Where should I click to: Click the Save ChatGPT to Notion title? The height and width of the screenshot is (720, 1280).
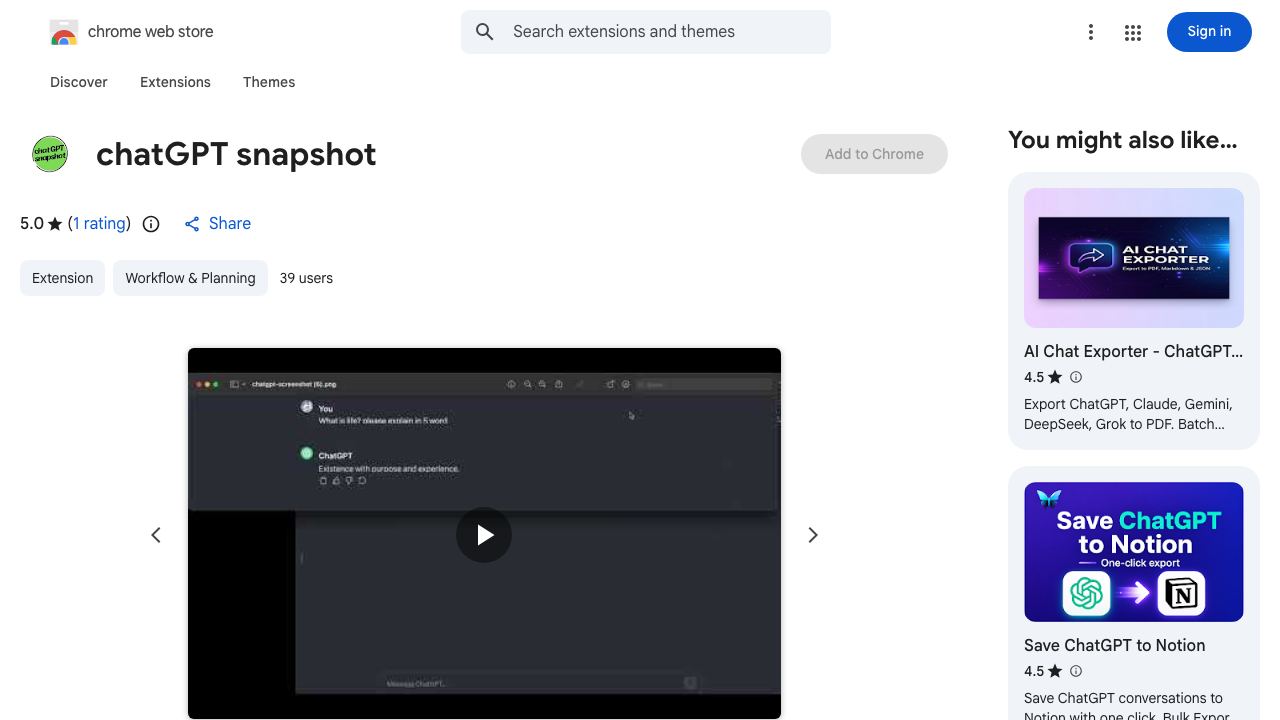(1114, 645)
